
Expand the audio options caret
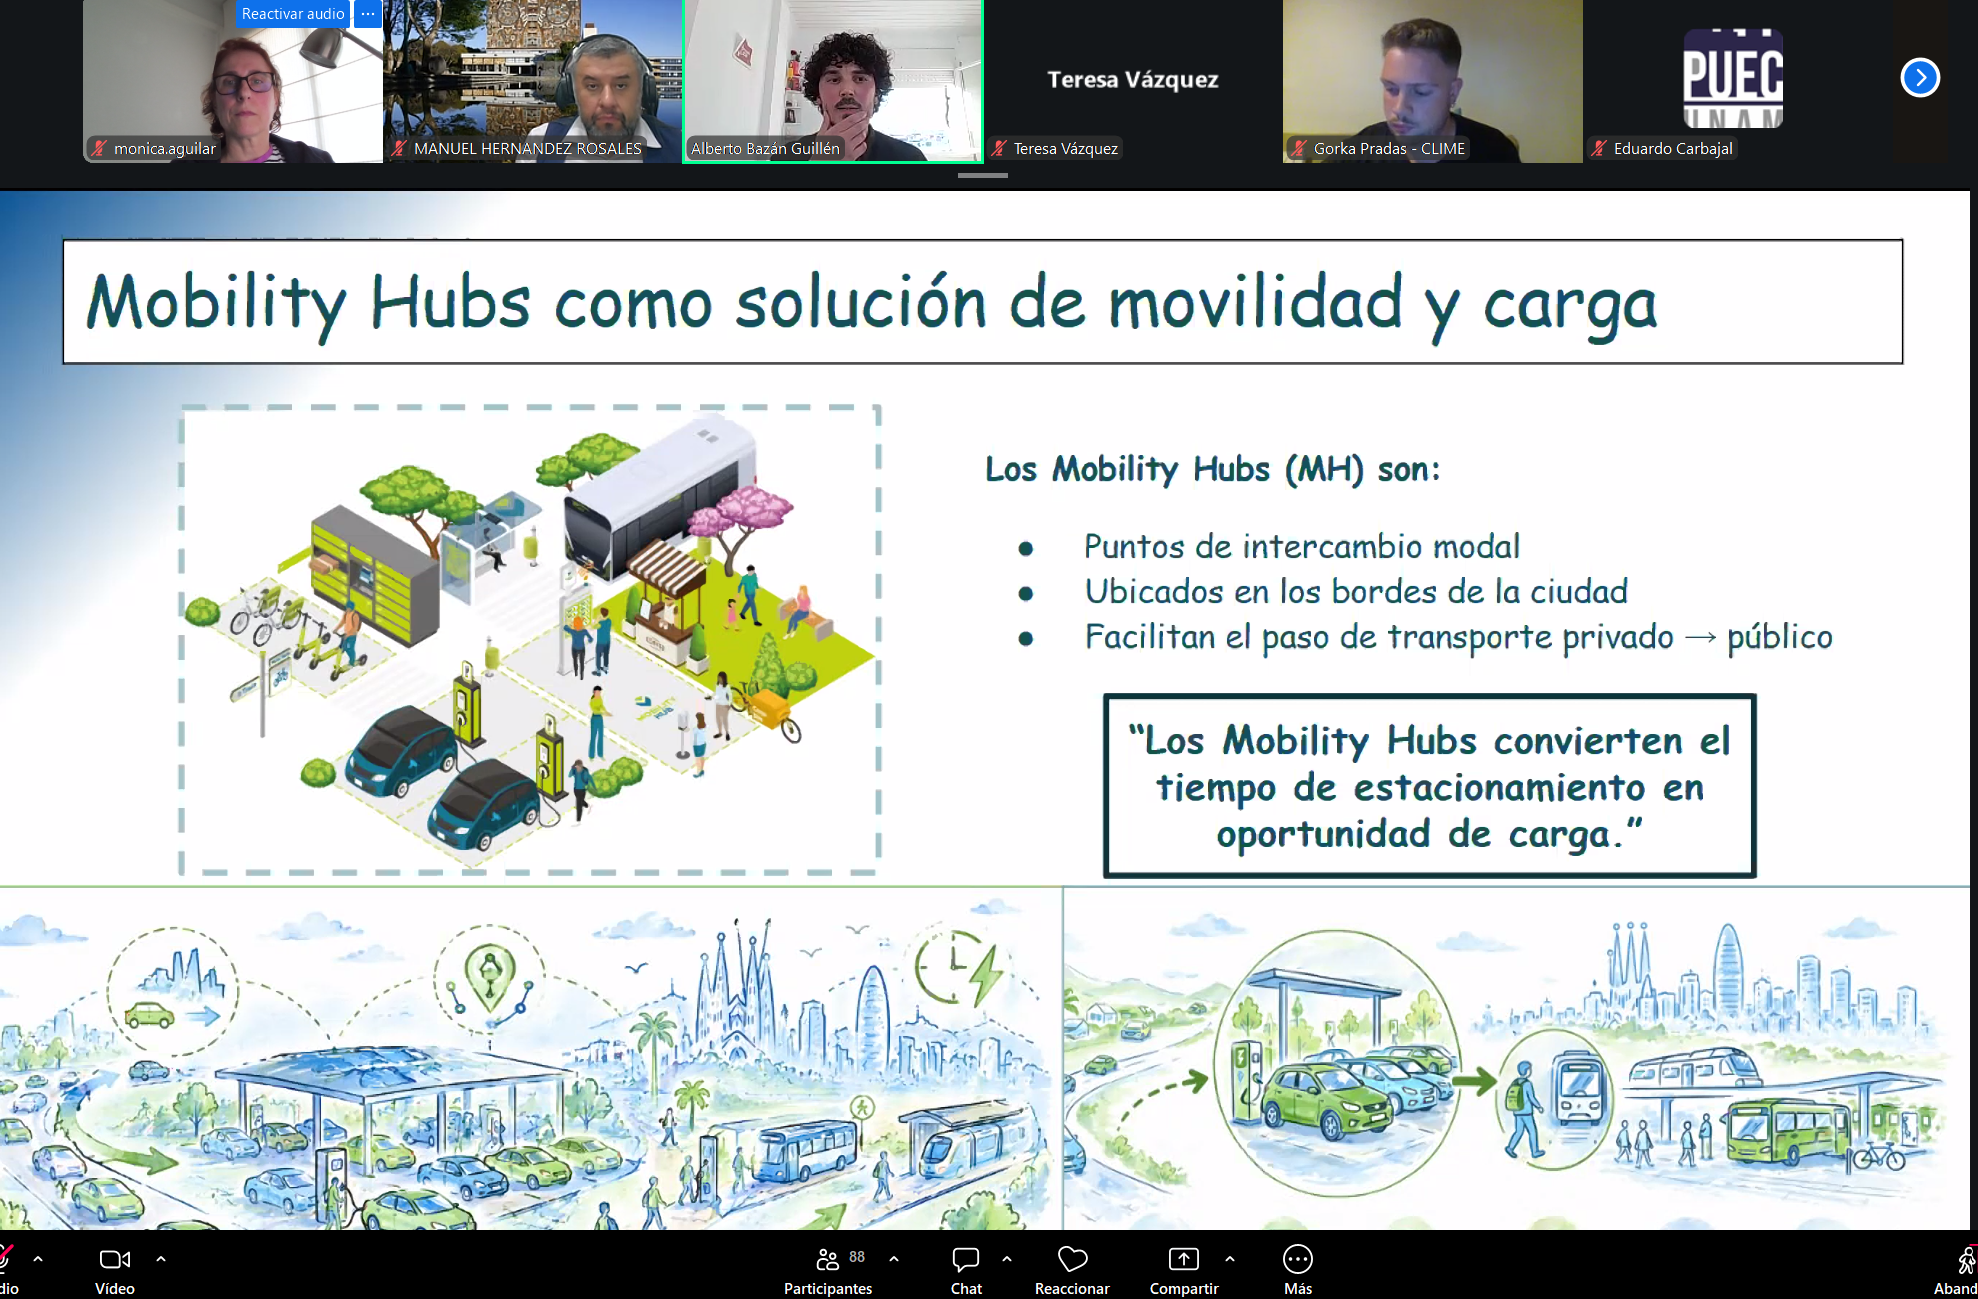click(x=38, y=1259)
